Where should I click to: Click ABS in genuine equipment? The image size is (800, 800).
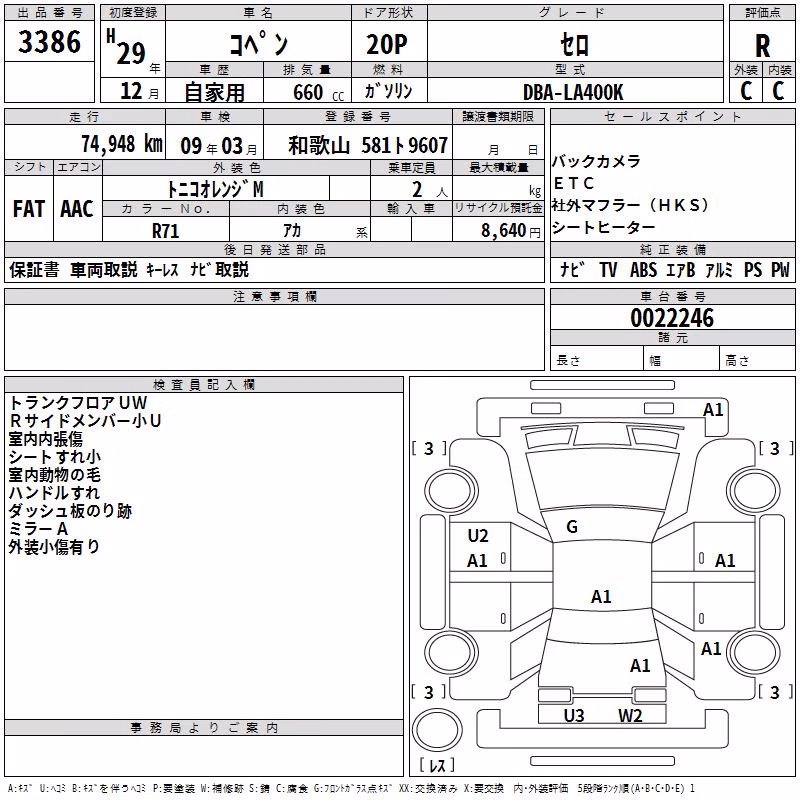(x=643, y=270)
